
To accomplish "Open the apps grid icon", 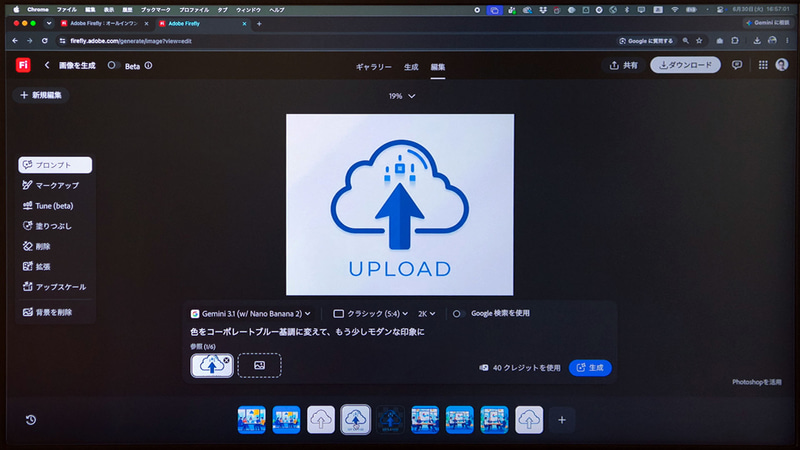I will [x=763, y=65].
